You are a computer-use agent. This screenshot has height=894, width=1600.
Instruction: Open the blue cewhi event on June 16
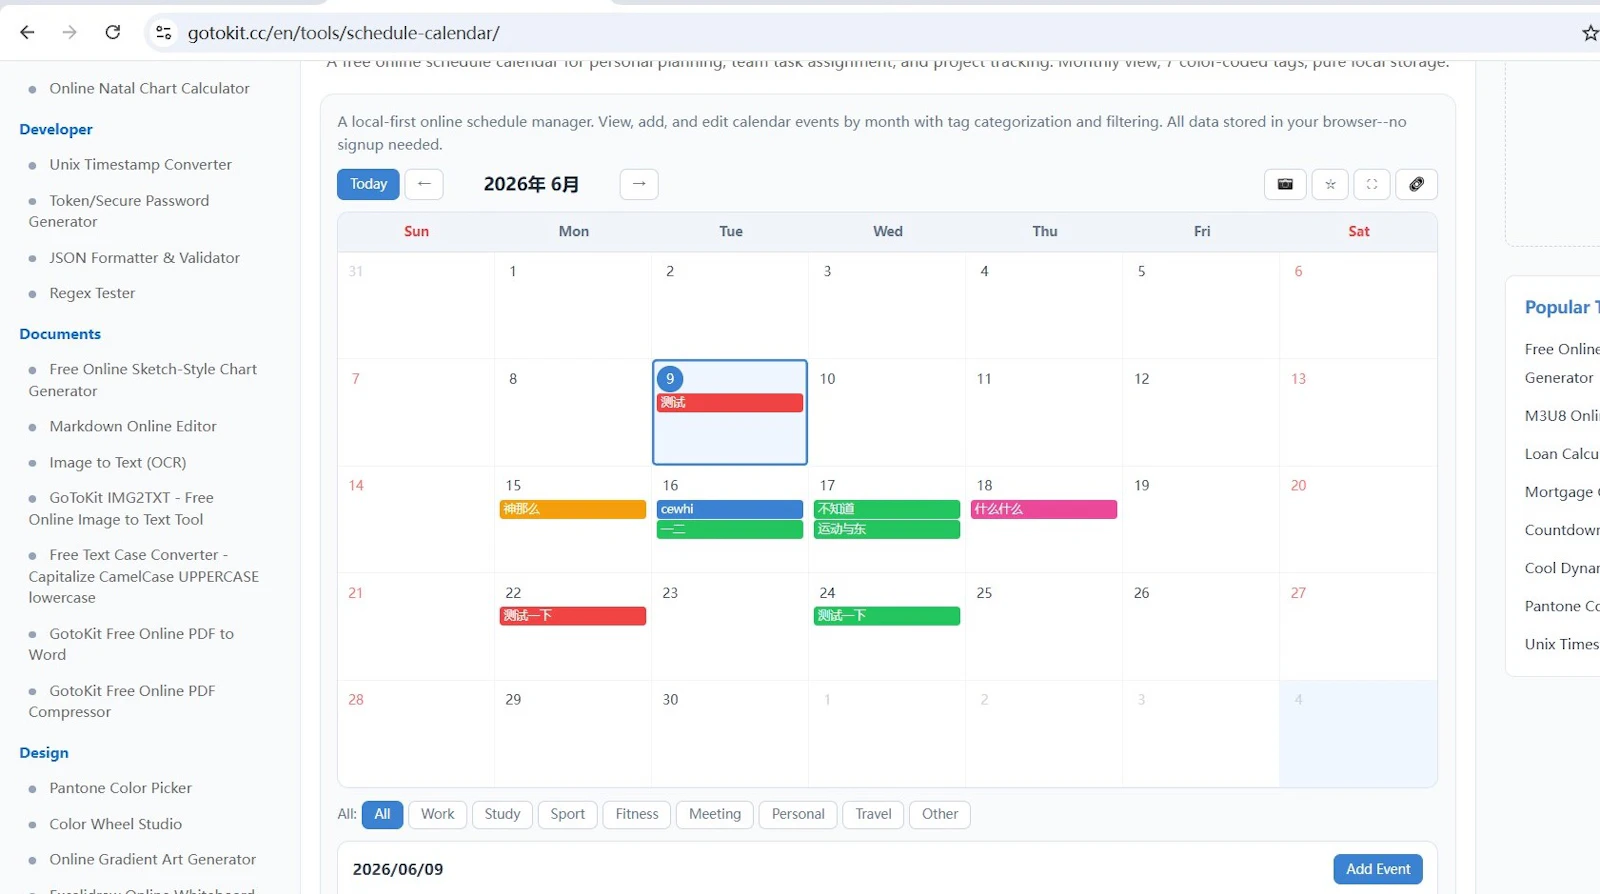(730, 509)
